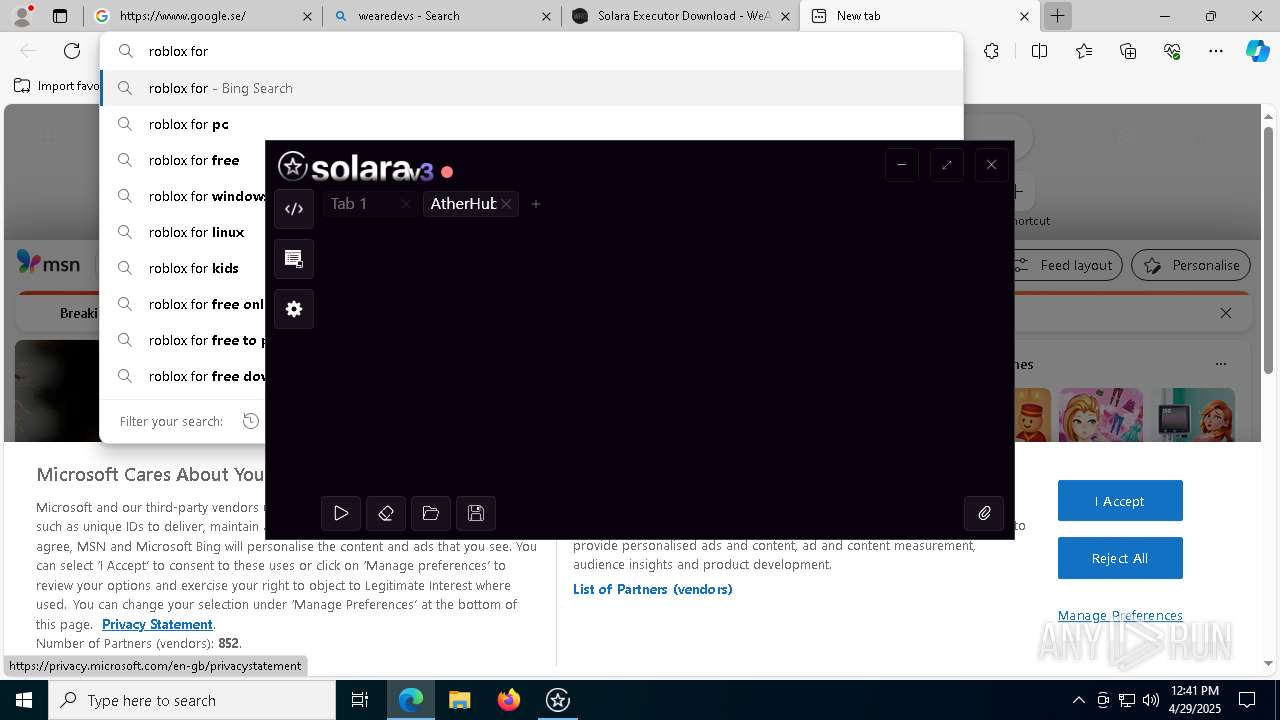This screenshot has height=720, width=1280.
Task: Click Edge address bar search field
Action: (x=531, y=51)
